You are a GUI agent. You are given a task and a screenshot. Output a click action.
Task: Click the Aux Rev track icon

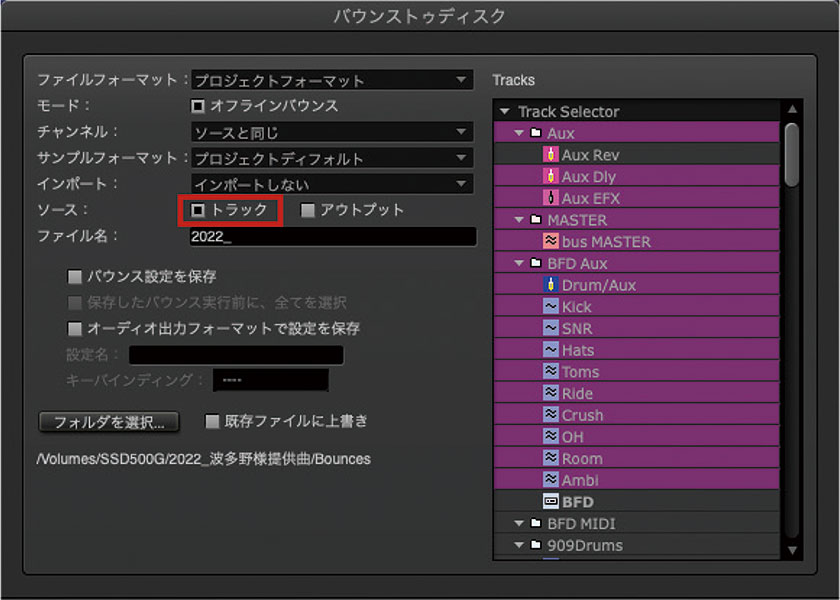[x=550, y=155]
